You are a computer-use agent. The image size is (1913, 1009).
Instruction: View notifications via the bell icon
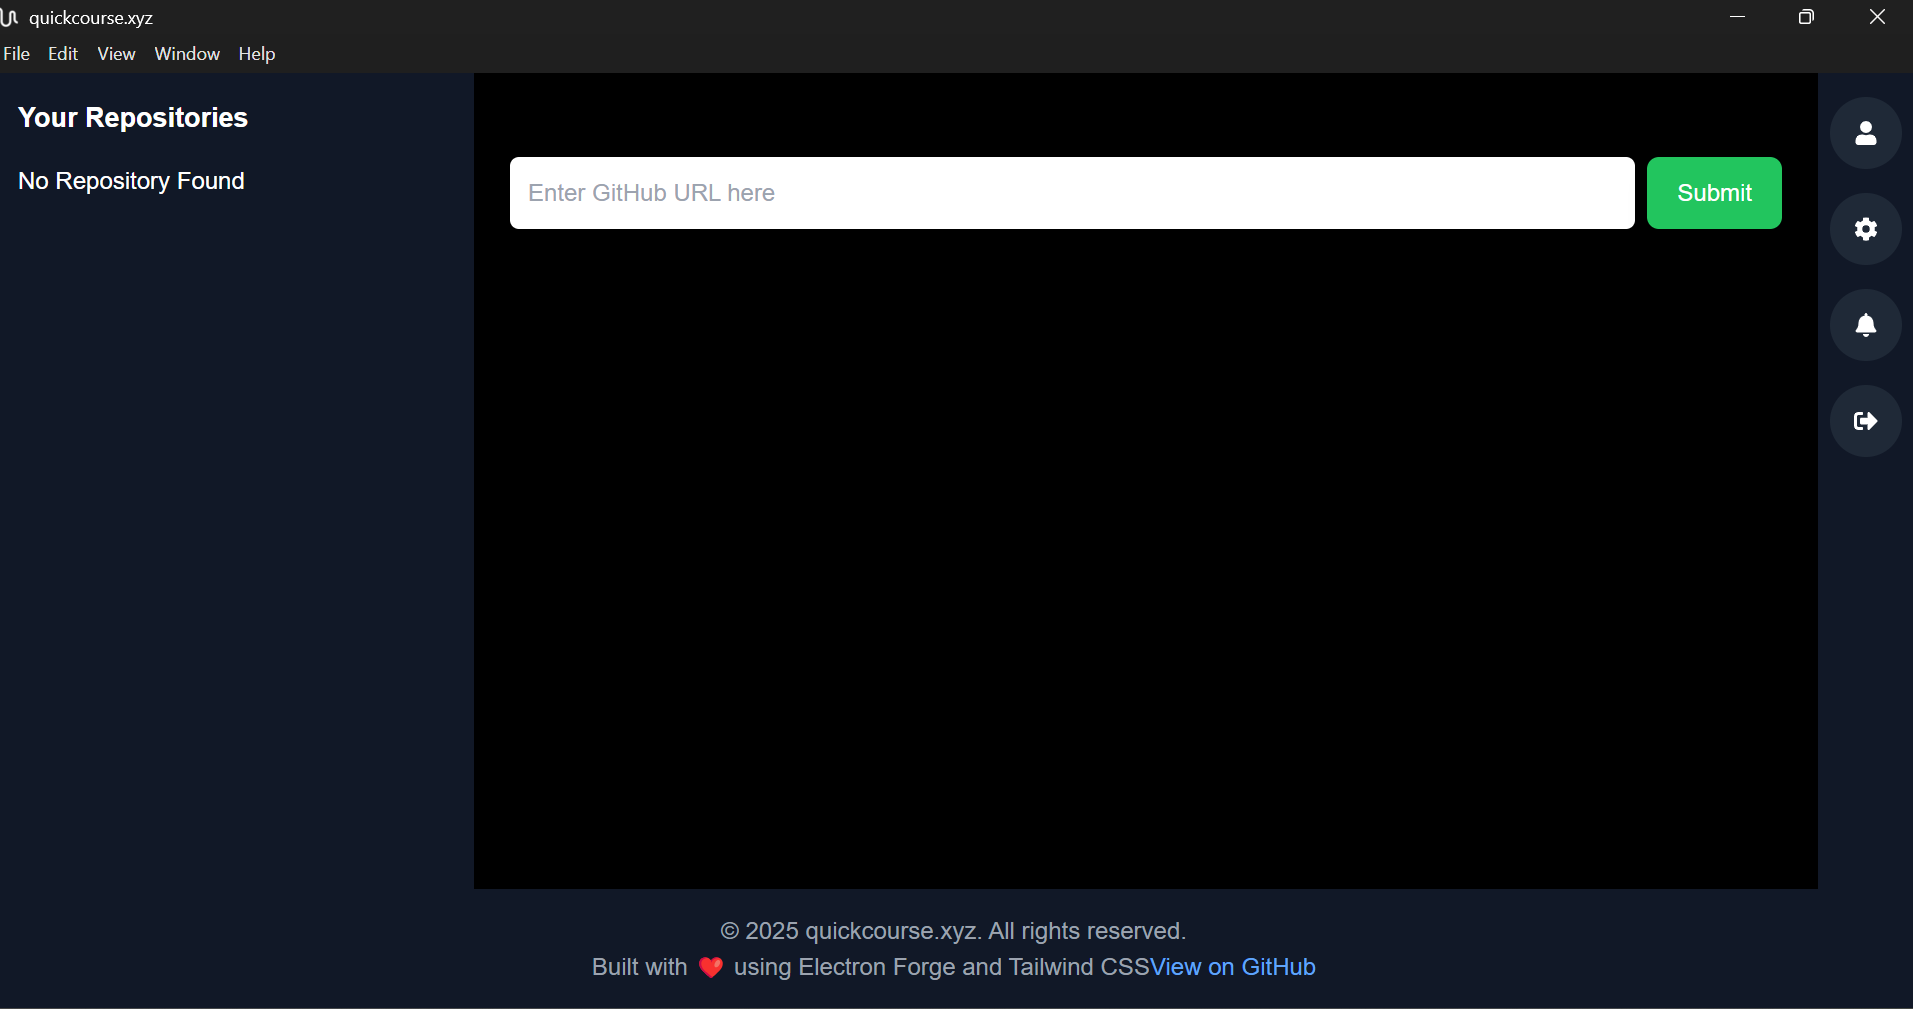(x=1865, y=325)
